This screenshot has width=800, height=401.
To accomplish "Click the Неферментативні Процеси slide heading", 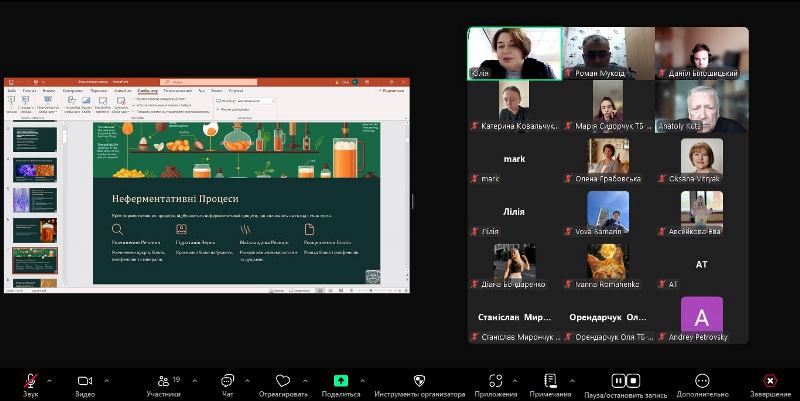I will [x=175, y=199].
